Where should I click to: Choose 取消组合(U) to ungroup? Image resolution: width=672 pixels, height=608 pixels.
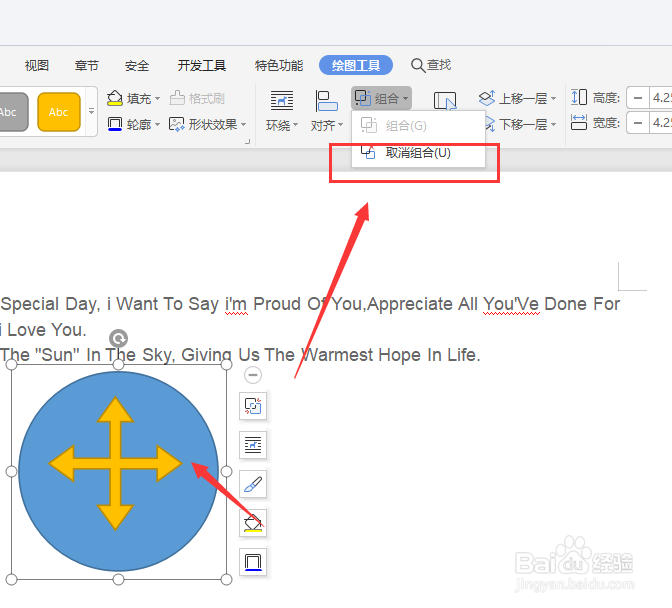(x=418, y=153)
